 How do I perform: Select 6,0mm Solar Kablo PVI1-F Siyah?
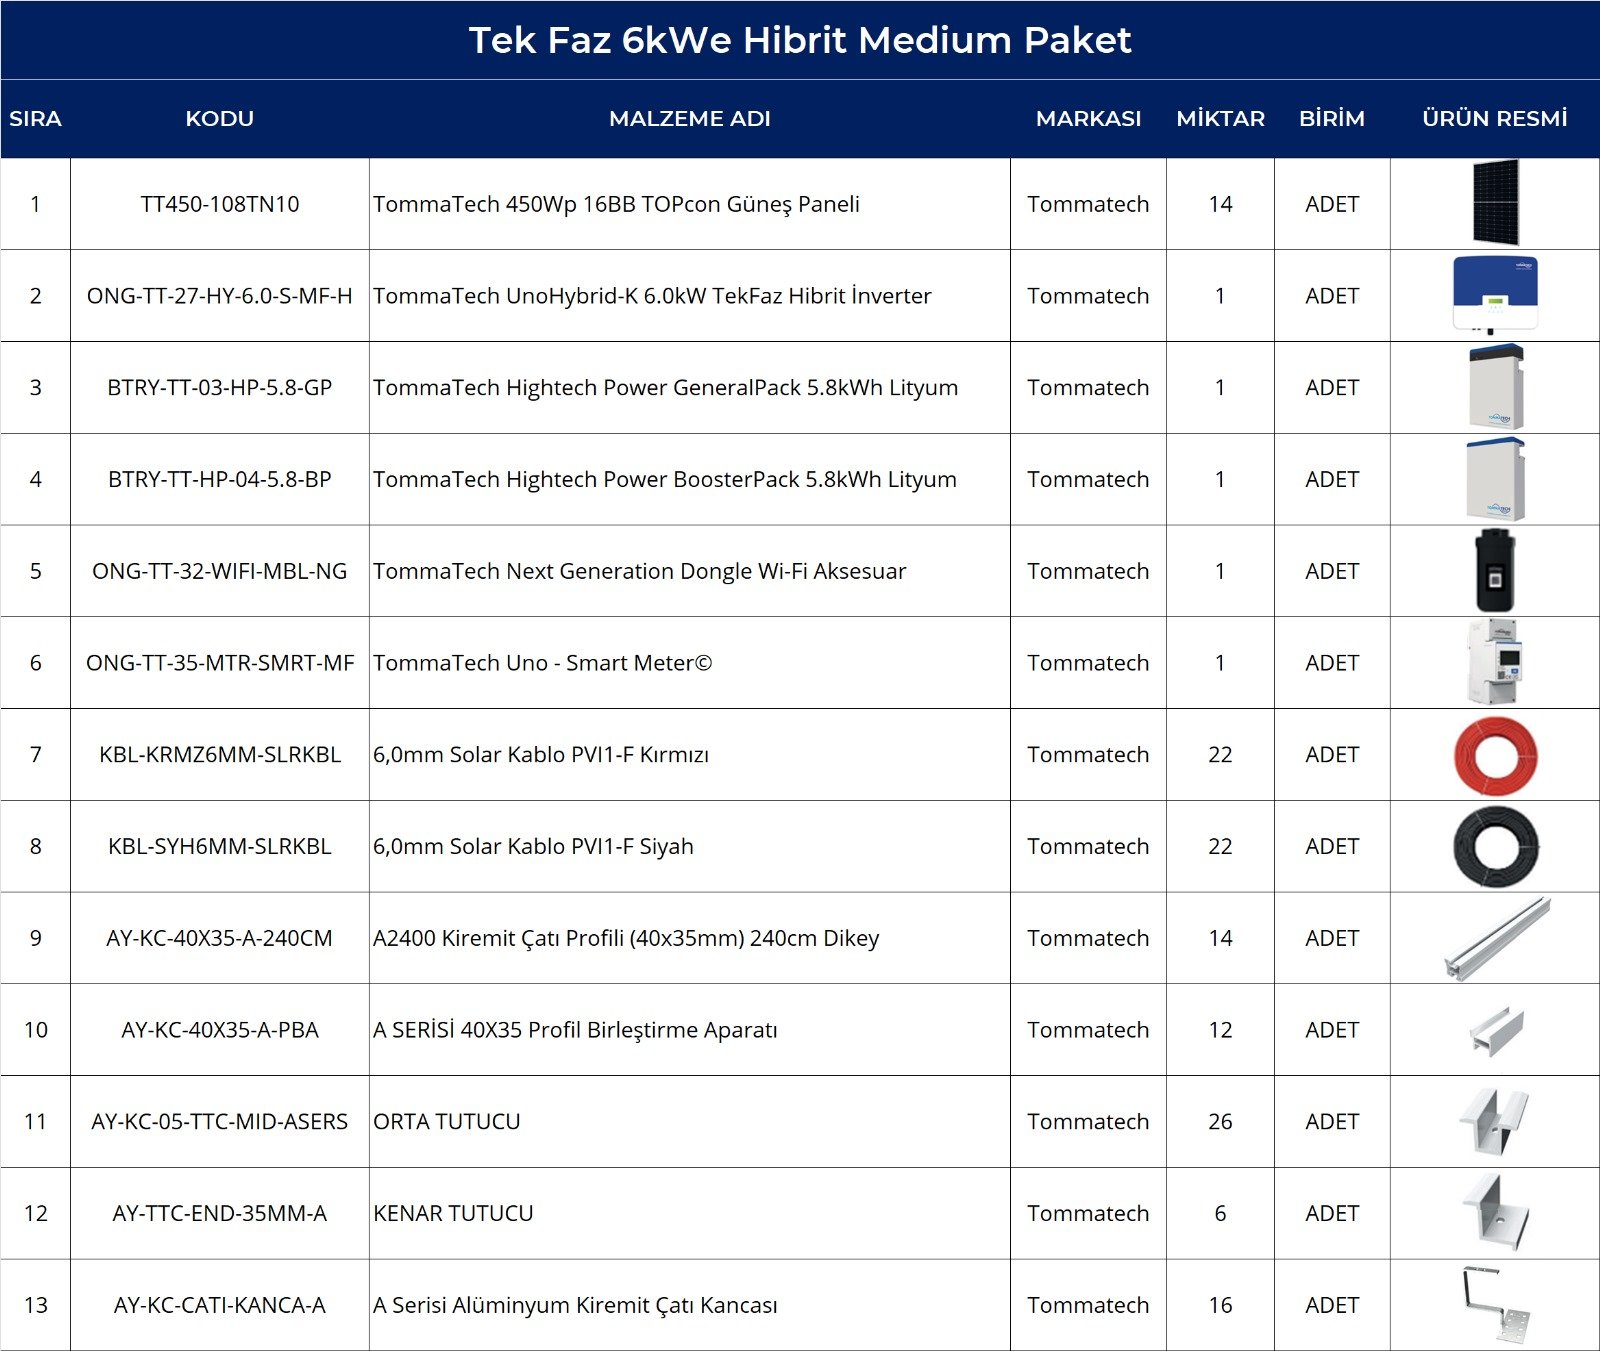533,846
